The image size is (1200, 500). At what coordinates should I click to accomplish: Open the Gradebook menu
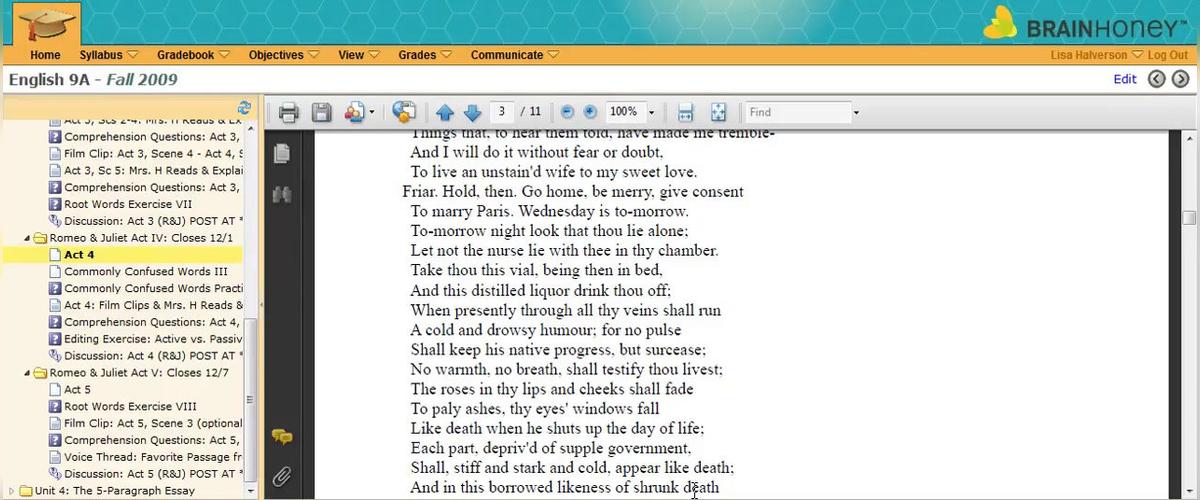193,55
